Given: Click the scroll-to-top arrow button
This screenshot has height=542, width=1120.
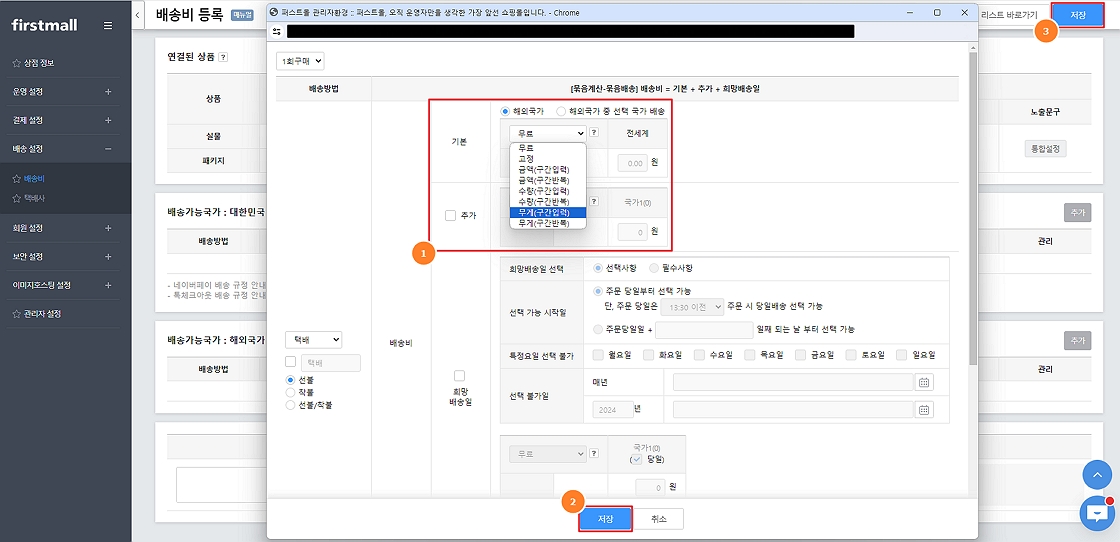Looking at the screenshot, I should point(1097,475).
